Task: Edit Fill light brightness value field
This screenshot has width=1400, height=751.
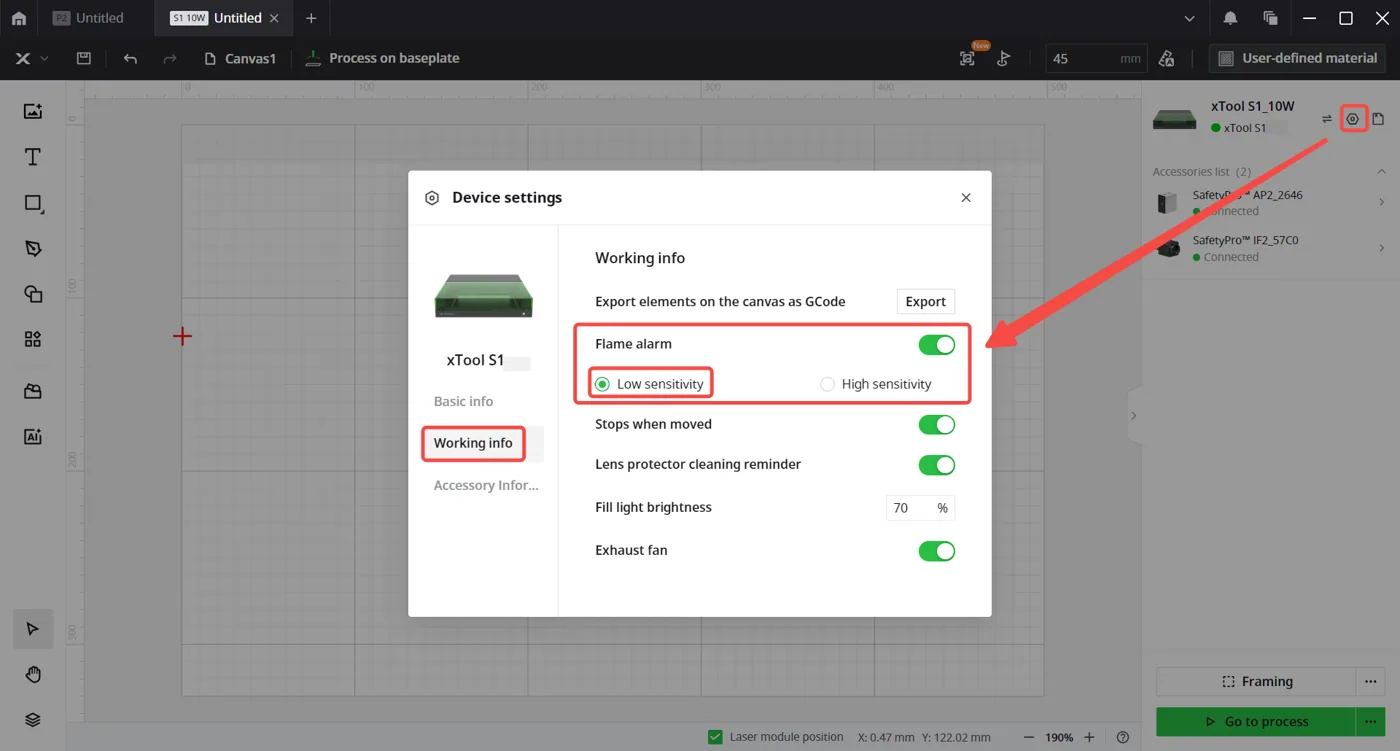Action: click(x=920, y=508)
